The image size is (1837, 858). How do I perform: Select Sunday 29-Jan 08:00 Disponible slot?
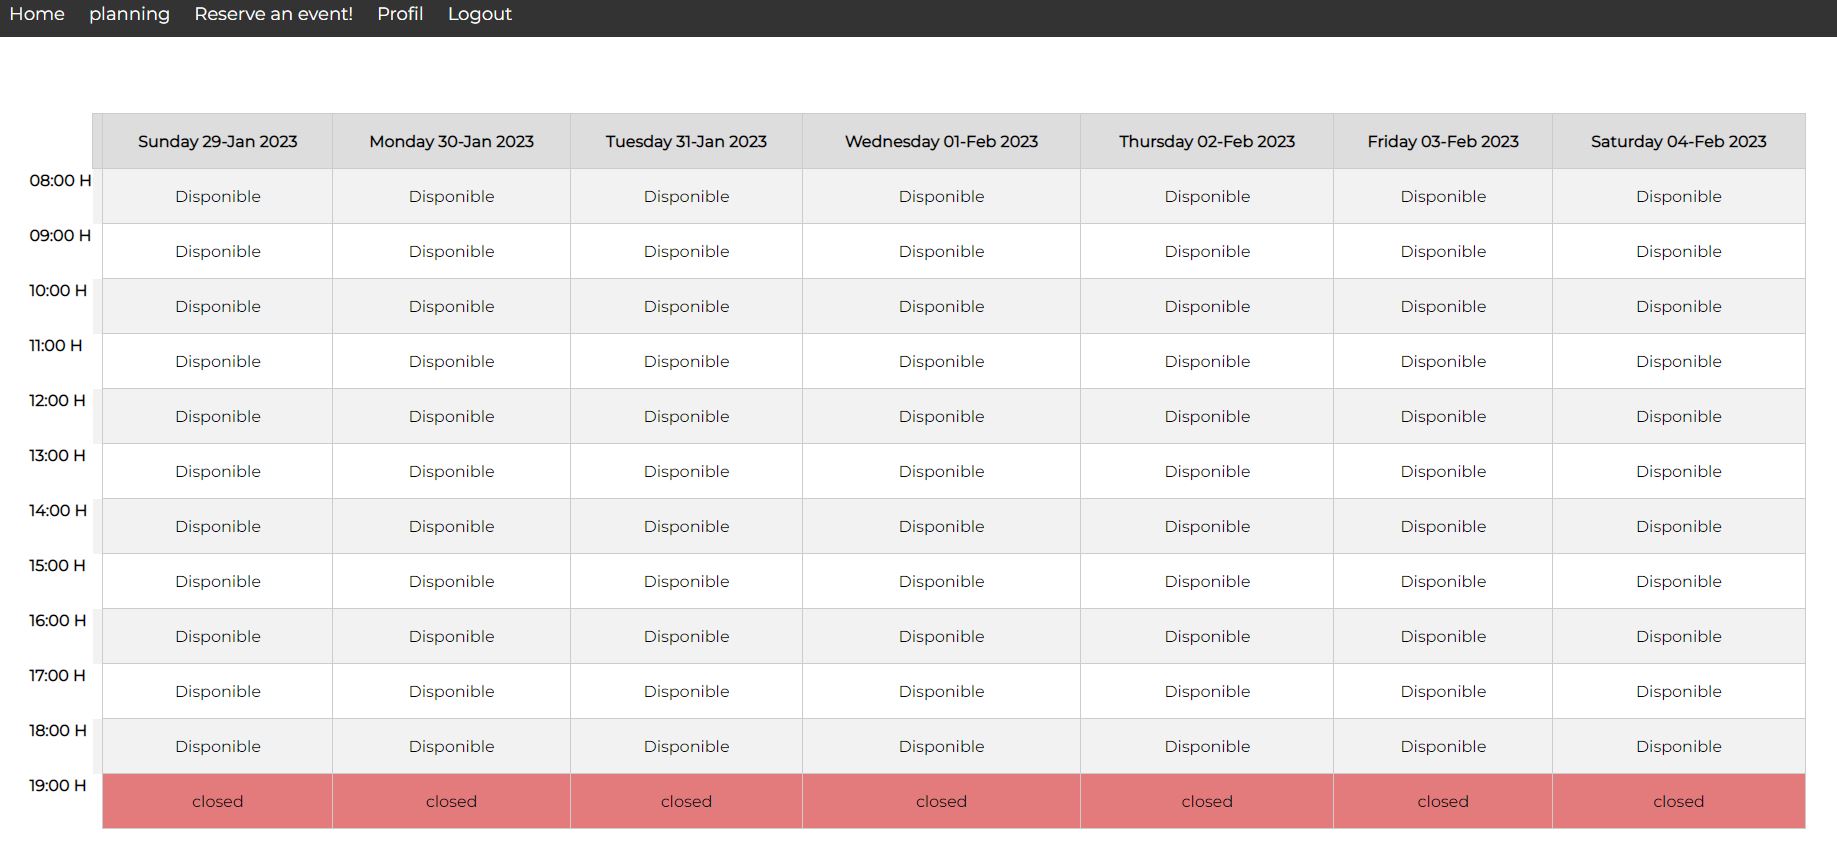pyautogui.click(x=218, y=197)
